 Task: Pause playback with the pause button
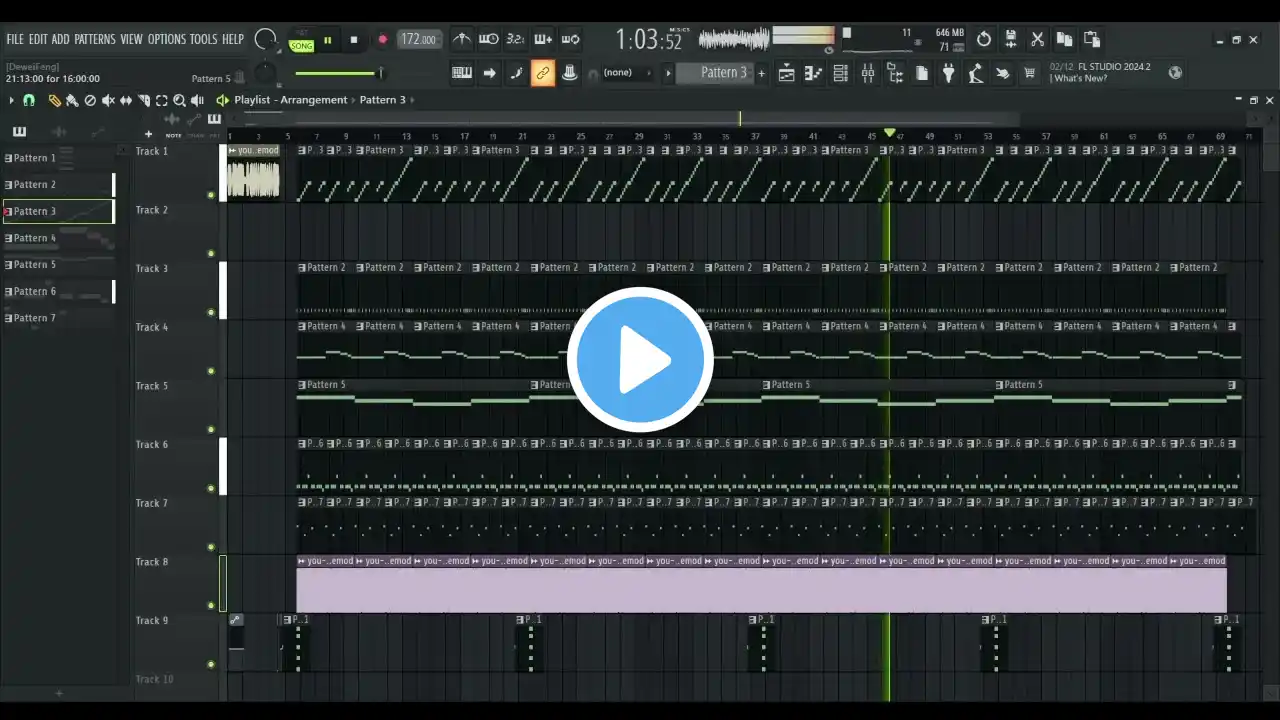pyautogui.click(x=327, y=40)
